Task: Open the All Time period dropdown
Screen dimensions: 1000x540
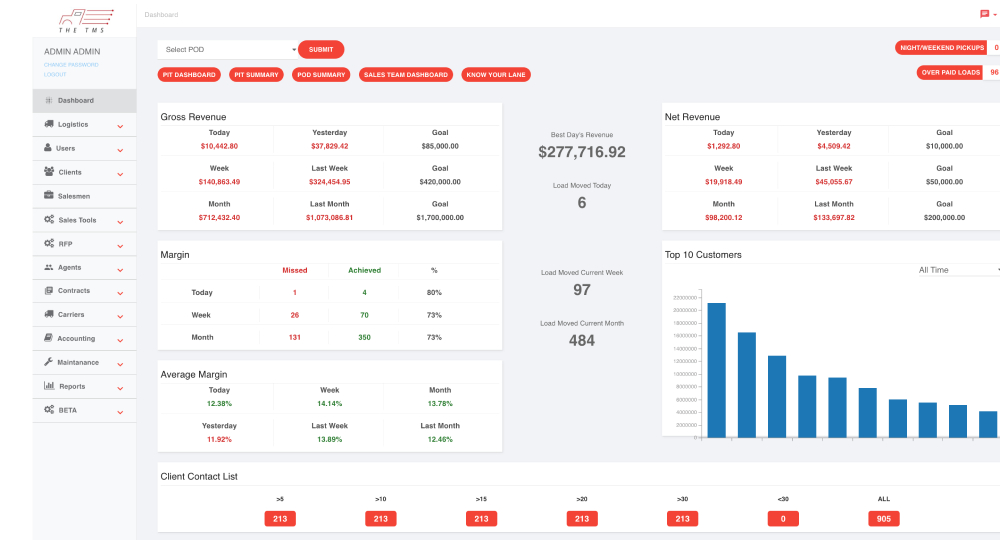Action: [958, 270]
